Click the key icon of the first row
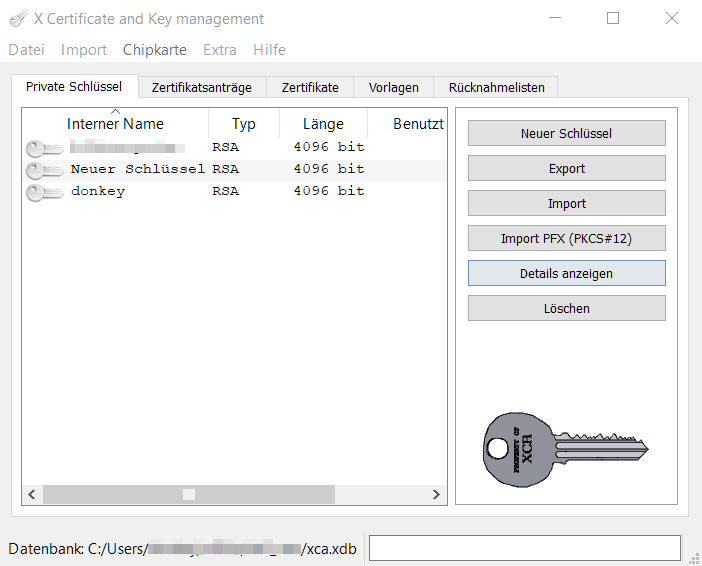Viewport: 702px width, 566px height. [x=44, y=148]
